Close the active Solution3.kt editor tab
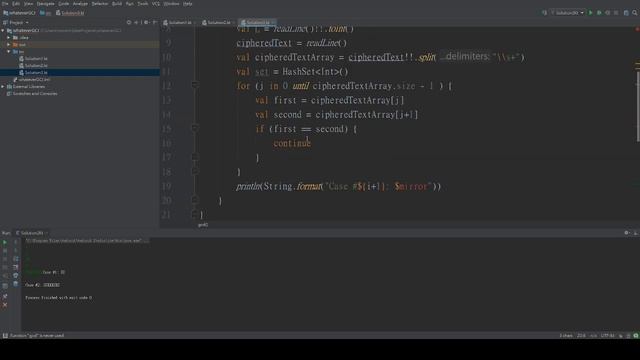 pos(273,22)
